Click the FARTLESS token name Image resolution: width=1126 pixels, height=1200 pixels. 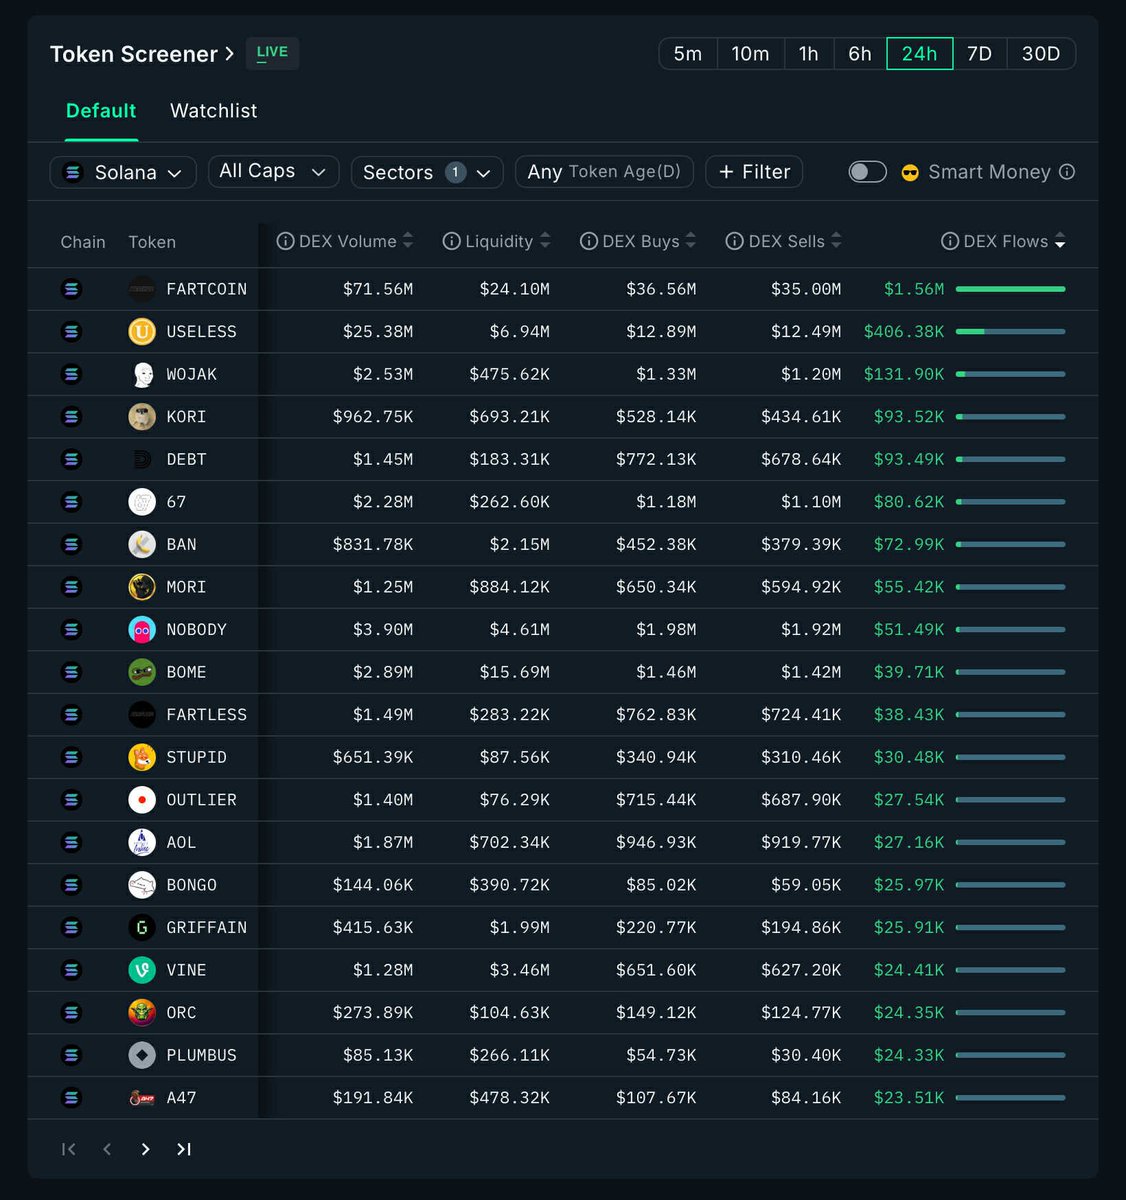[206, 714]
